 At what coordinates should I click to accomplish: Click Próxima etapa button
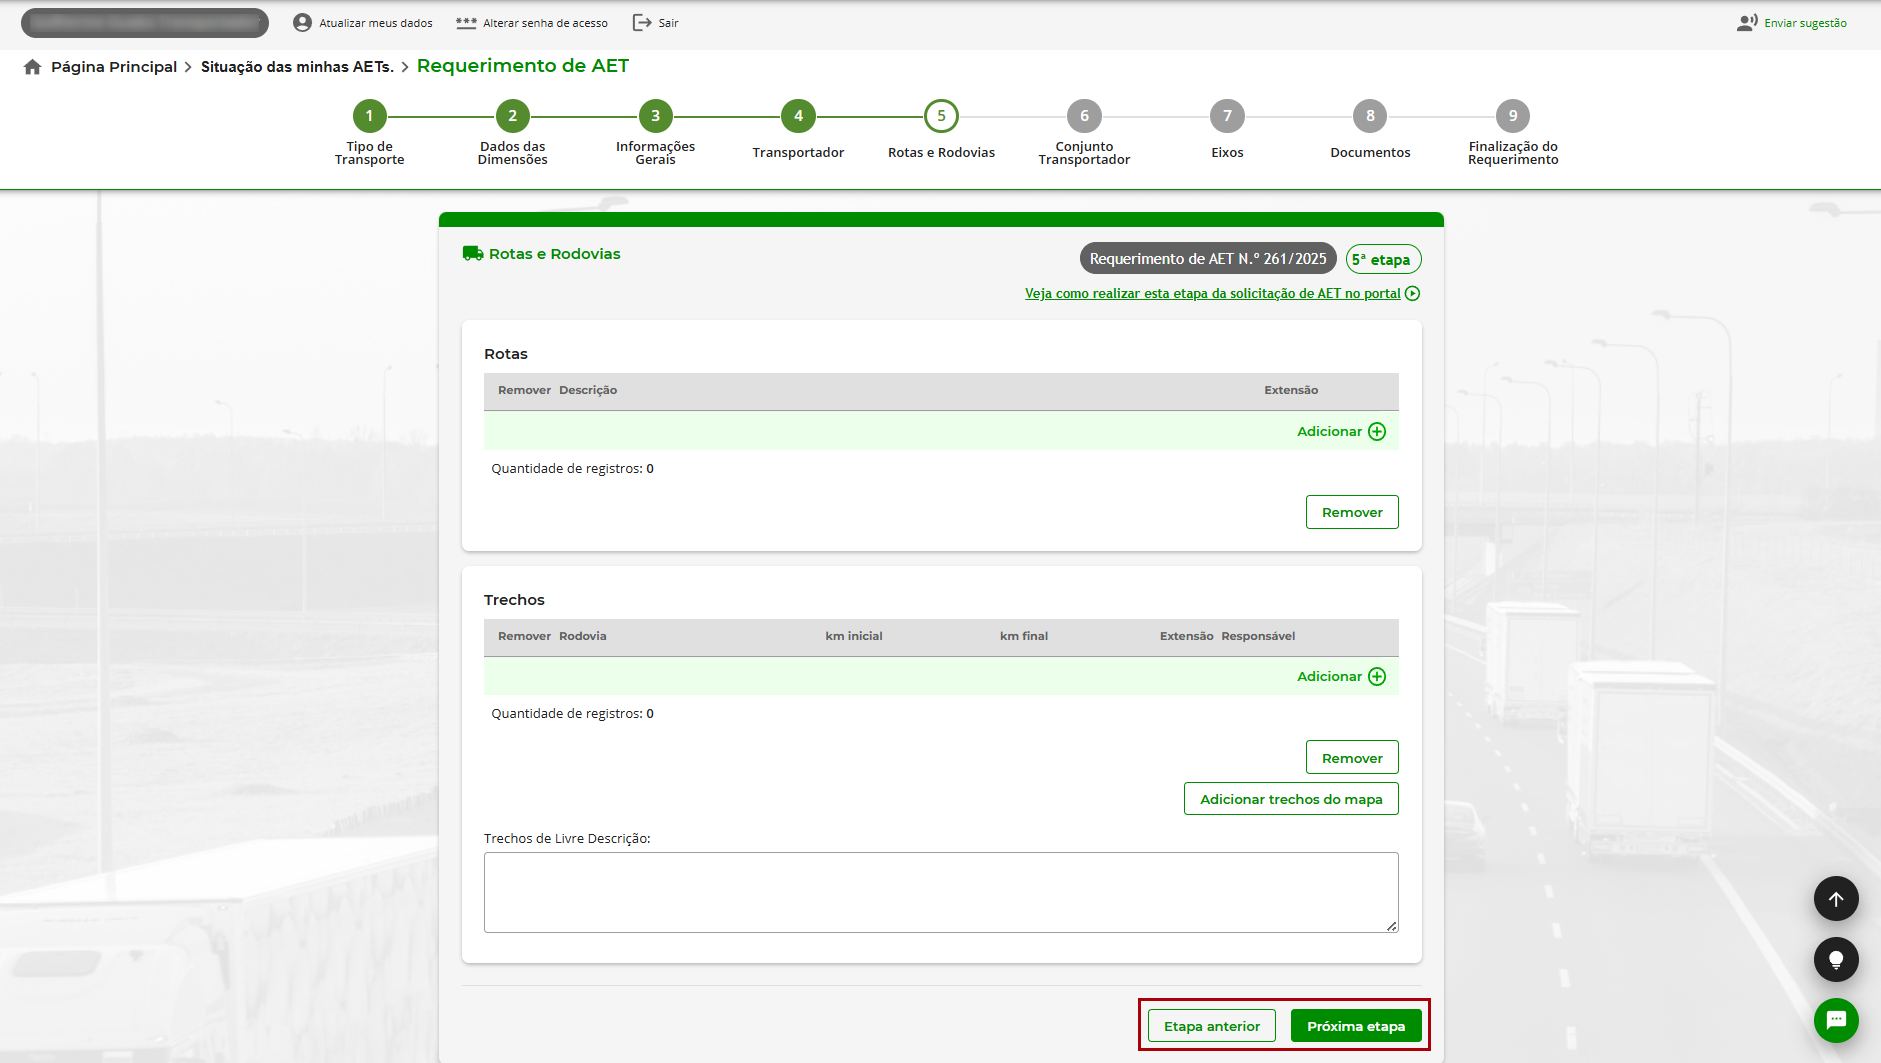click(x=1356, y=1026)
